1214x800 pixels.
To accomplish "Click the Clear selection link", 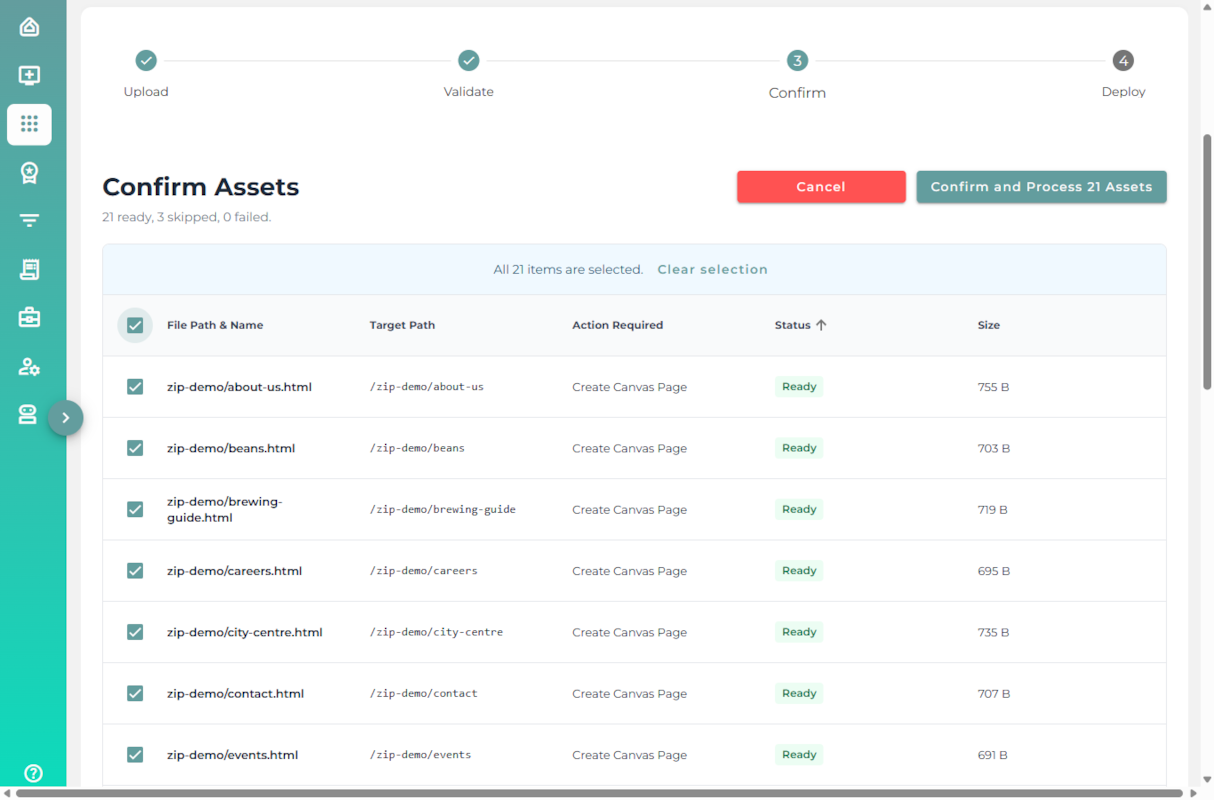I will (712, 270).
